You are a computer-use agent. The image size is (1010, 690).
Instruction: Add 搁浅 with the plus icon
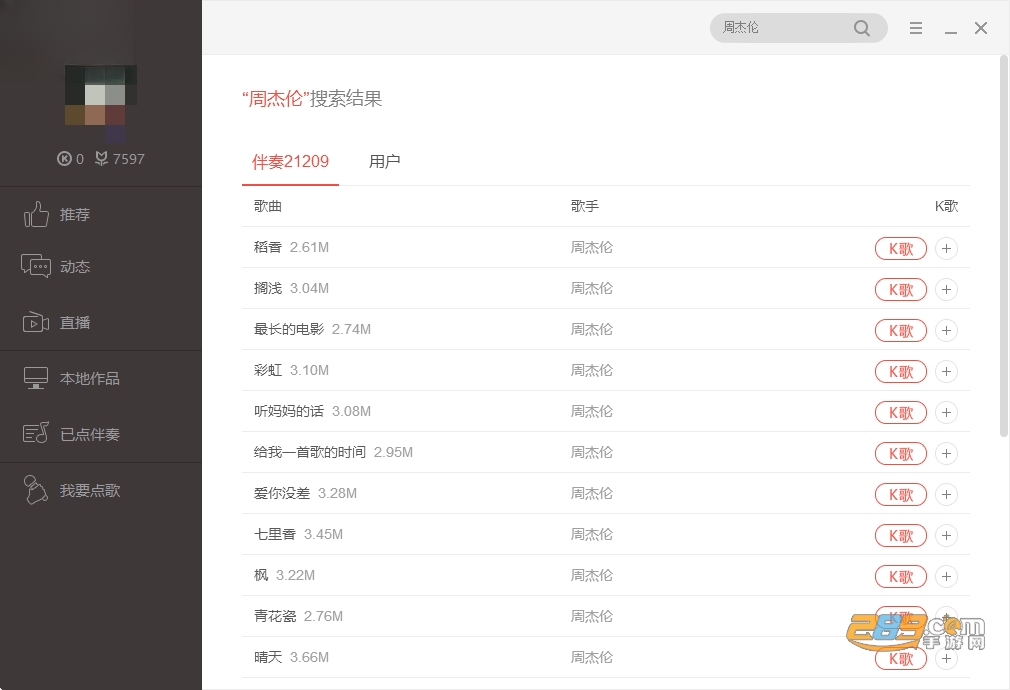[x=946, y=289]
